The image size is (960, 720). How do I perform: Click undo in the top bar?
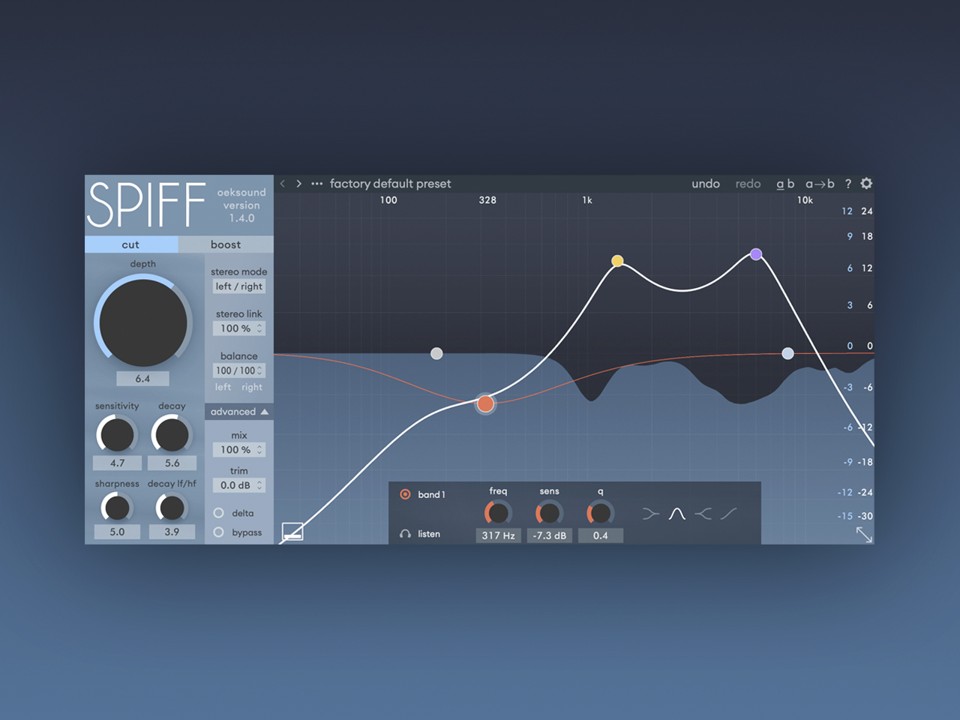coord(705,183)
